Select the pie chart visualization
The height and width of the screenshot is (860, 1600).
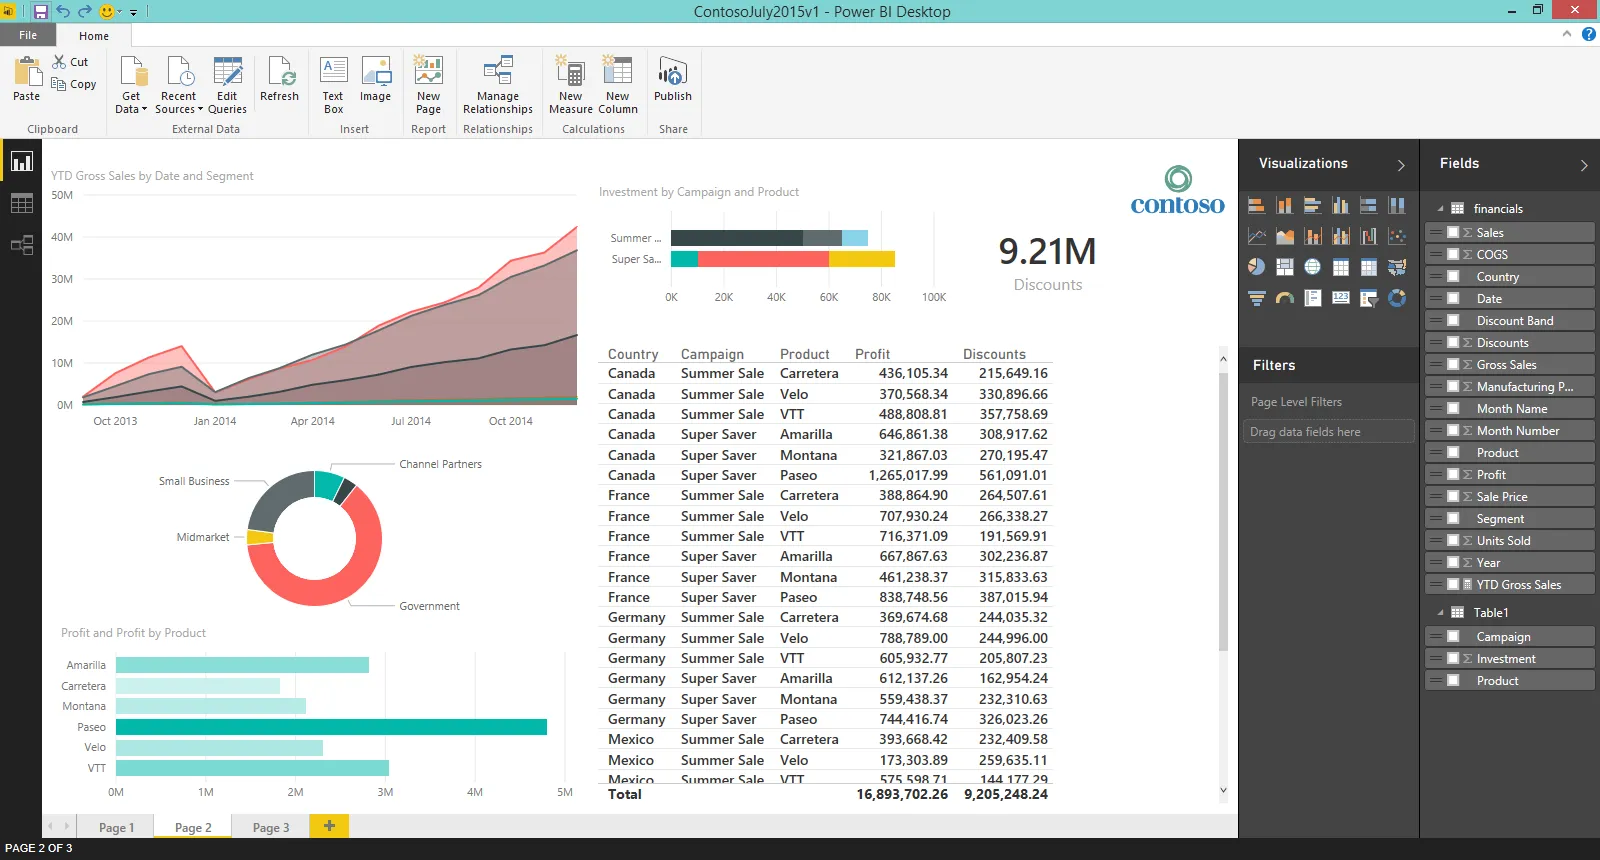click(1257, 267)
